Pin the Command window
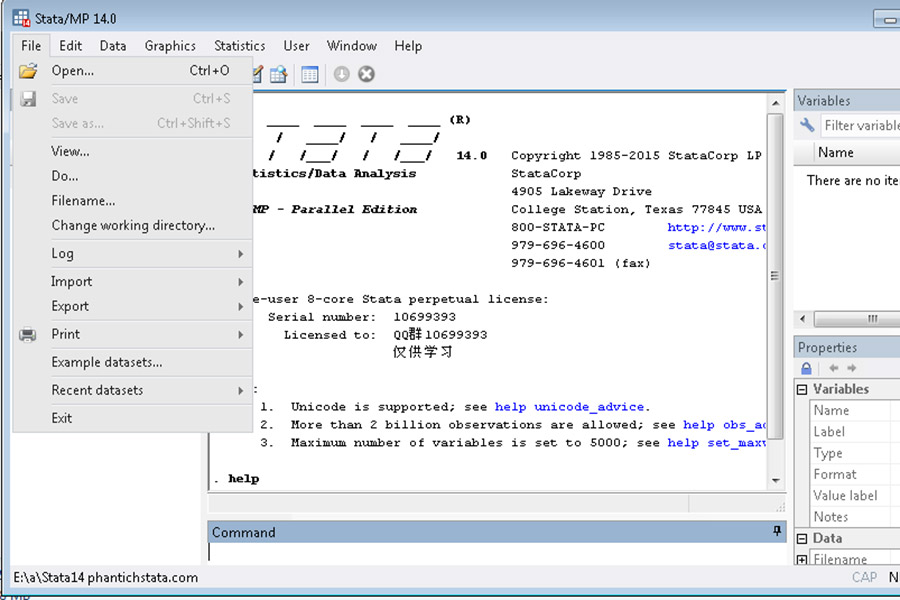Screen dimensions: 900x600 [777, 531]
